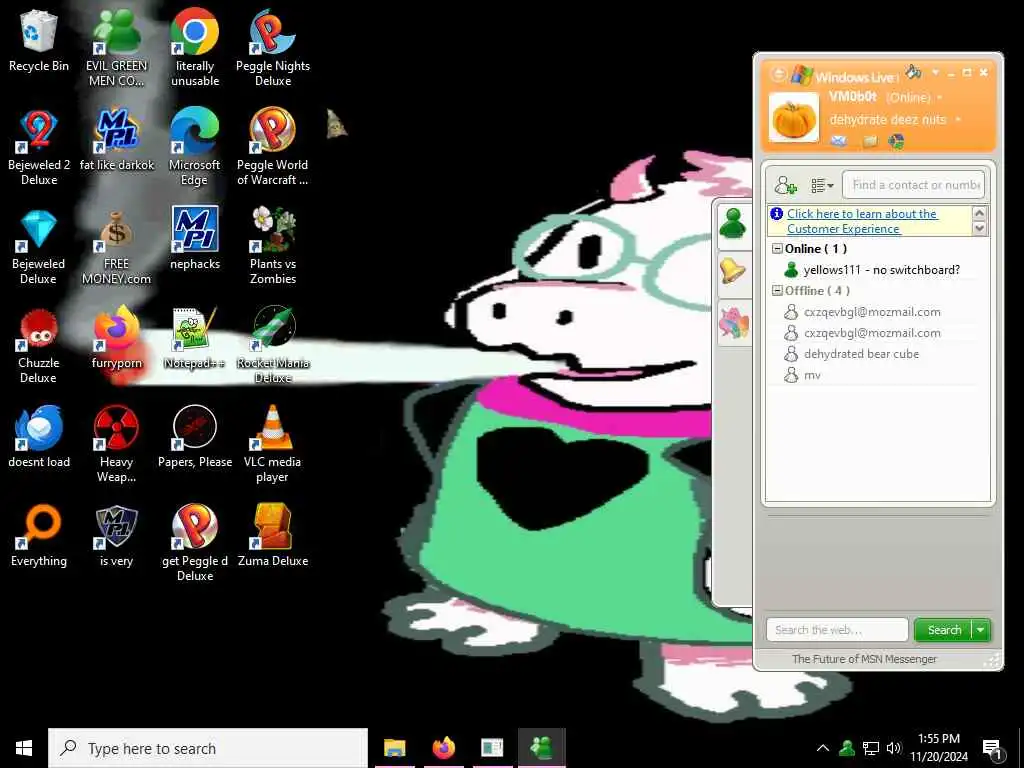
Task: Select the nephacks desktop icon
Action: 195,239
